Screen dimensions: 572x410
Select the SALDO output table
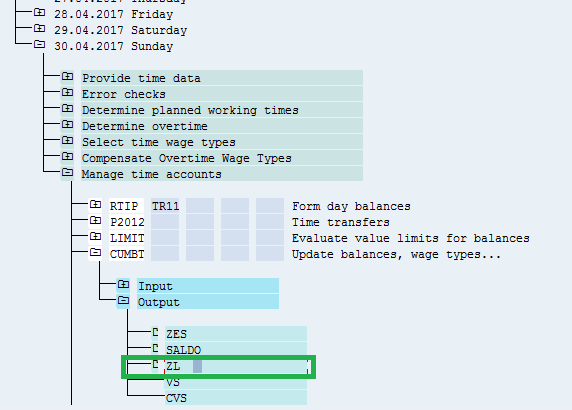pyautogui.click(x=236, y=350)
